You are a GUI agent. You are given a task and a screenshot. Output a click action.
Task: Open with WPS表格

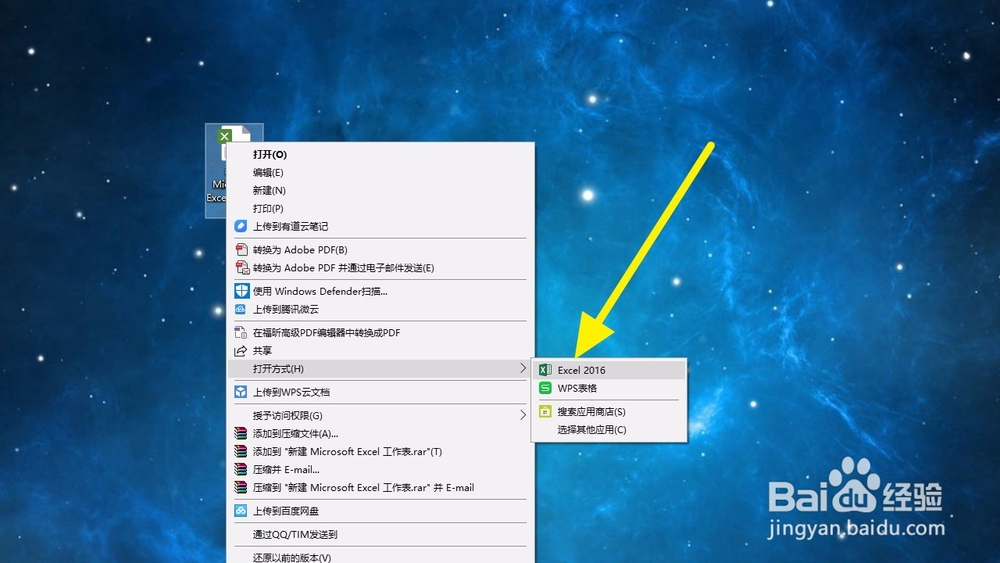tap(609, 388)
